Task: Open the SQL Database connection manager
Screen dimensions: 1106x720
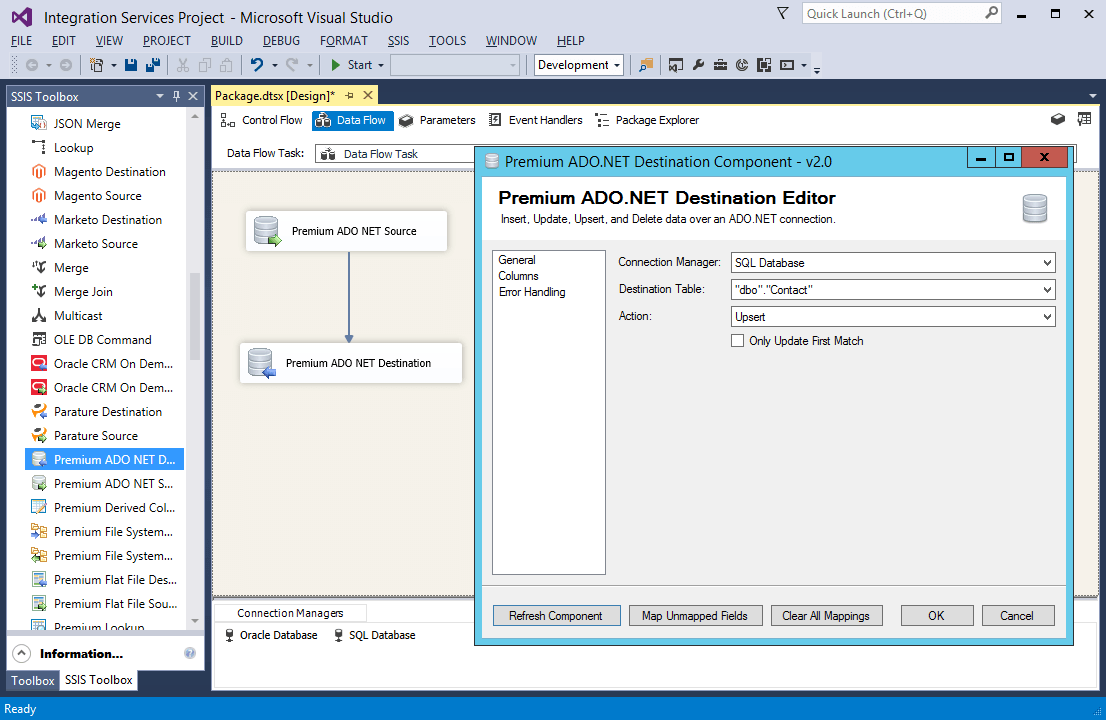Action: (x=375, y=635)
